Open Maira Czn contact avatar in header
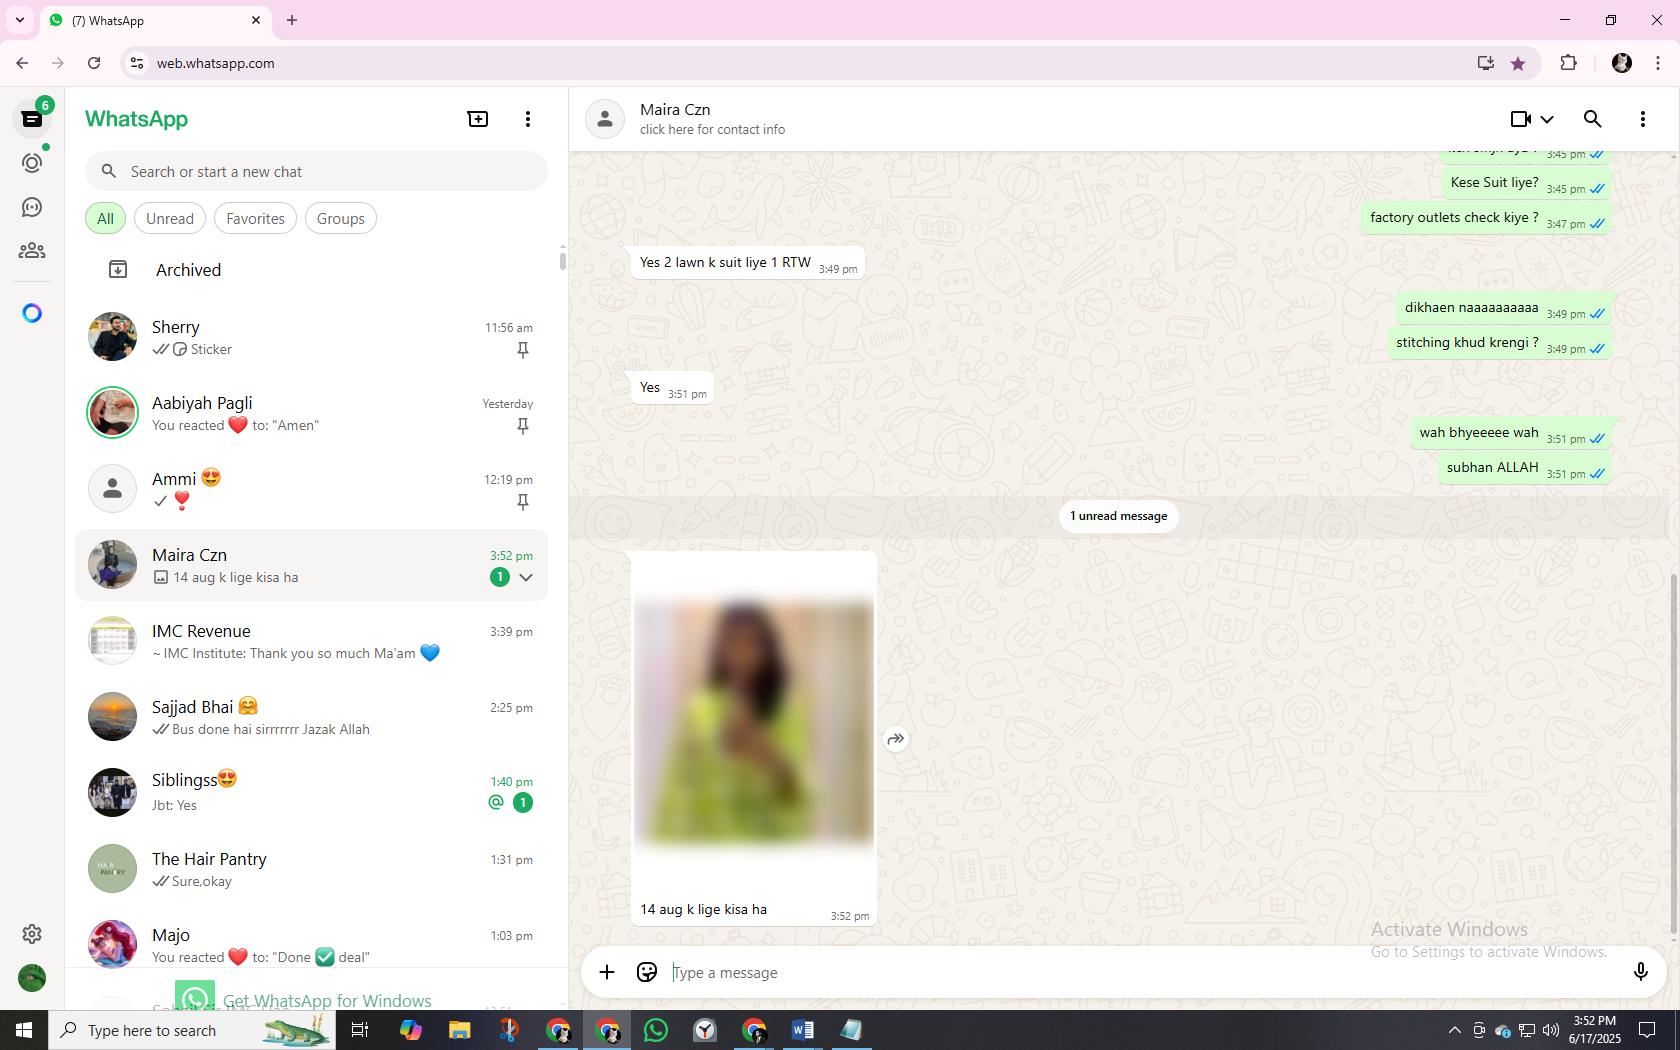Image resolution: width=1680 pixels, height=1050 pixels. click(x=605, y=119)
